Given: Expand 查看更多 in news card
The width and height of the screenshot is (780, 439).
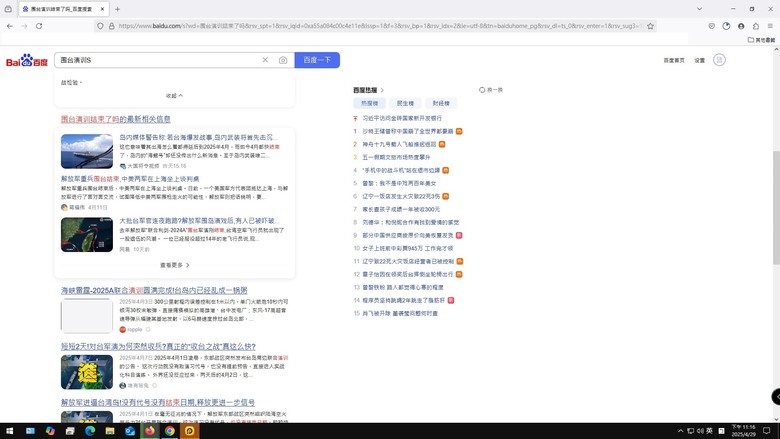Looking at the screenshot, I should pos(174,265).
